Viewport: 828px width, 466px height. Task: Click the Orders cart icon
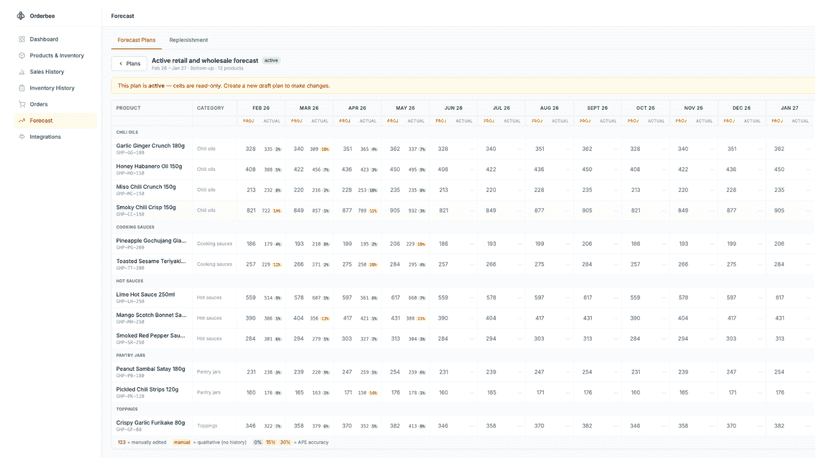click(22, 104)
